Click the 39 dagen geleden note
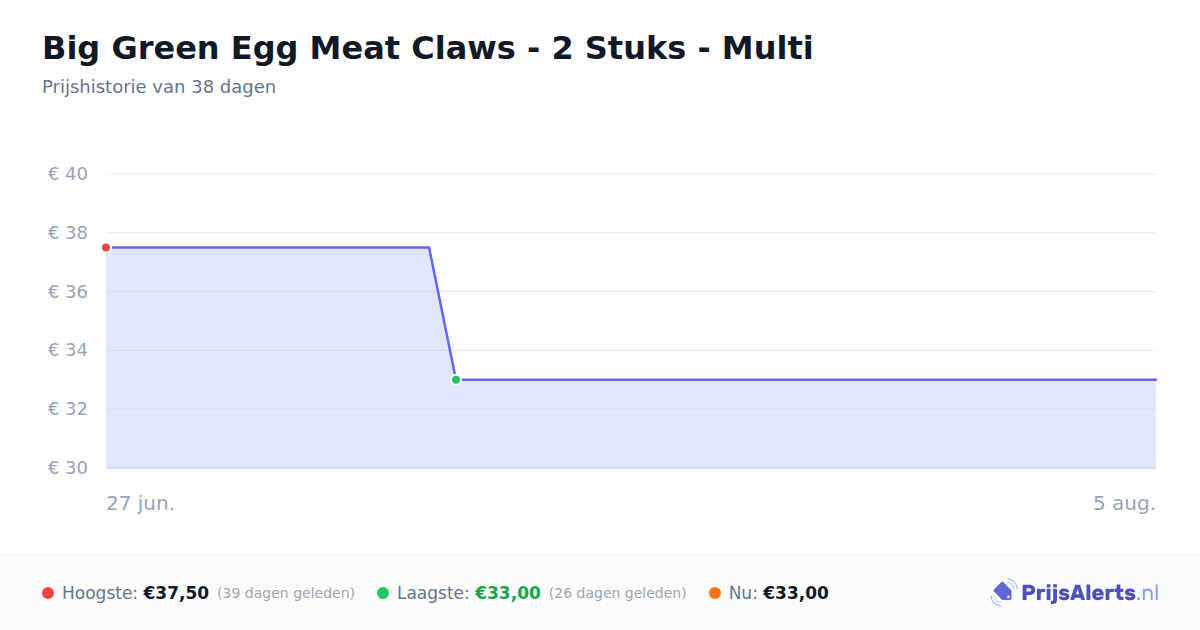The image size is (1200, 630). pyautogui.click(x=286, y=593)
